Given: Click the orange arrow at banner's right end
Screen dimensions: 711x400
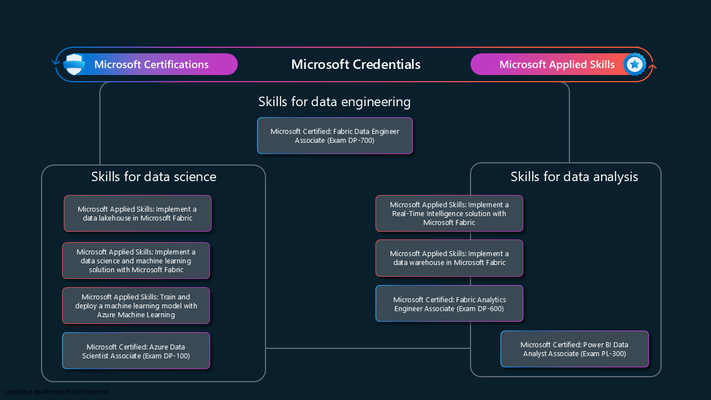Looking at the screenshot, I should click(x=653, y=67).
